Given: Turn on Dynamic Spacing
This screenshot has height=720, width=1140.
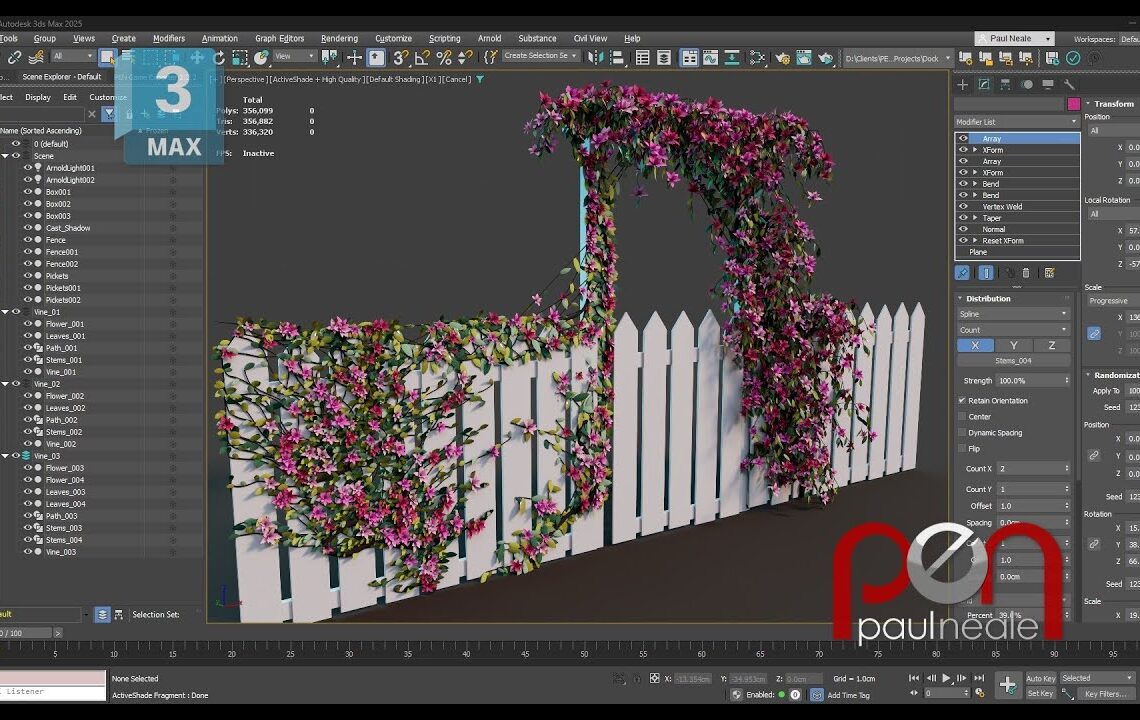Looking at the screenshot, I should pos(963,432).
